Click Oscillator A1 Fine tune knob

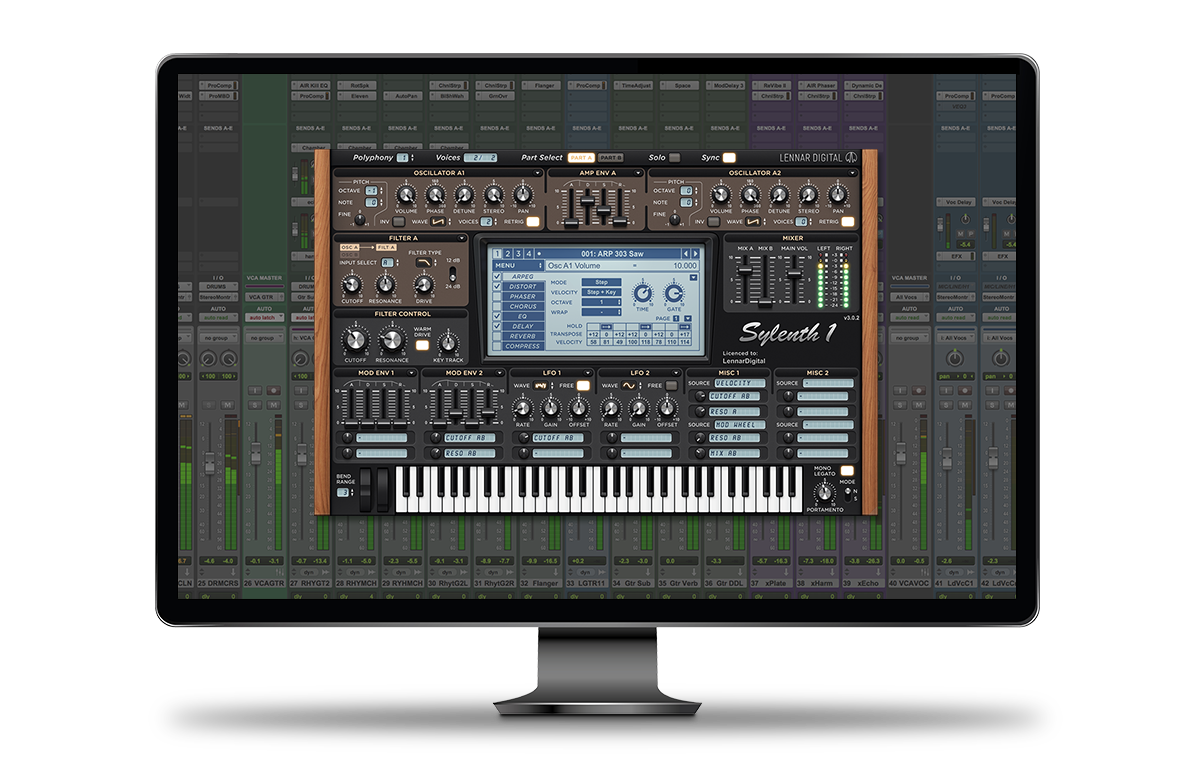click(x=360, y=220)
